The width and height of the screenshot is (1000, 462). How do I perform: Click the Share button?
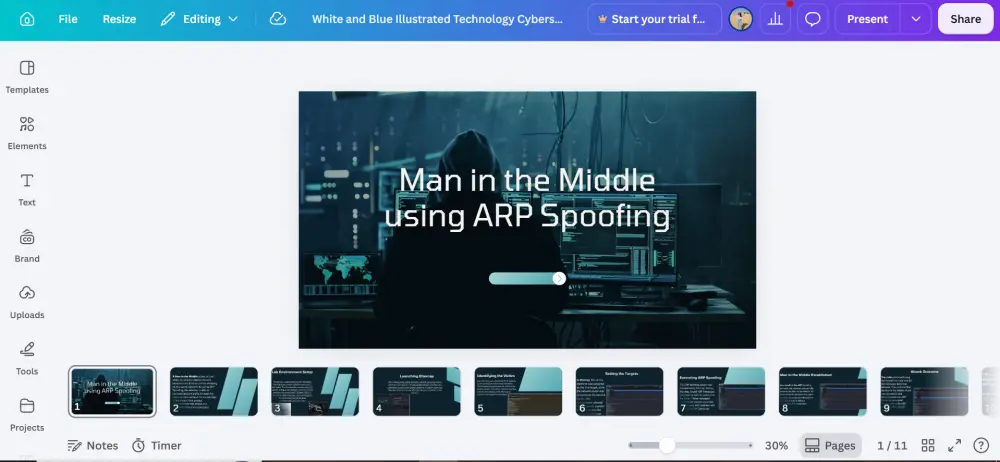[966, 19]
